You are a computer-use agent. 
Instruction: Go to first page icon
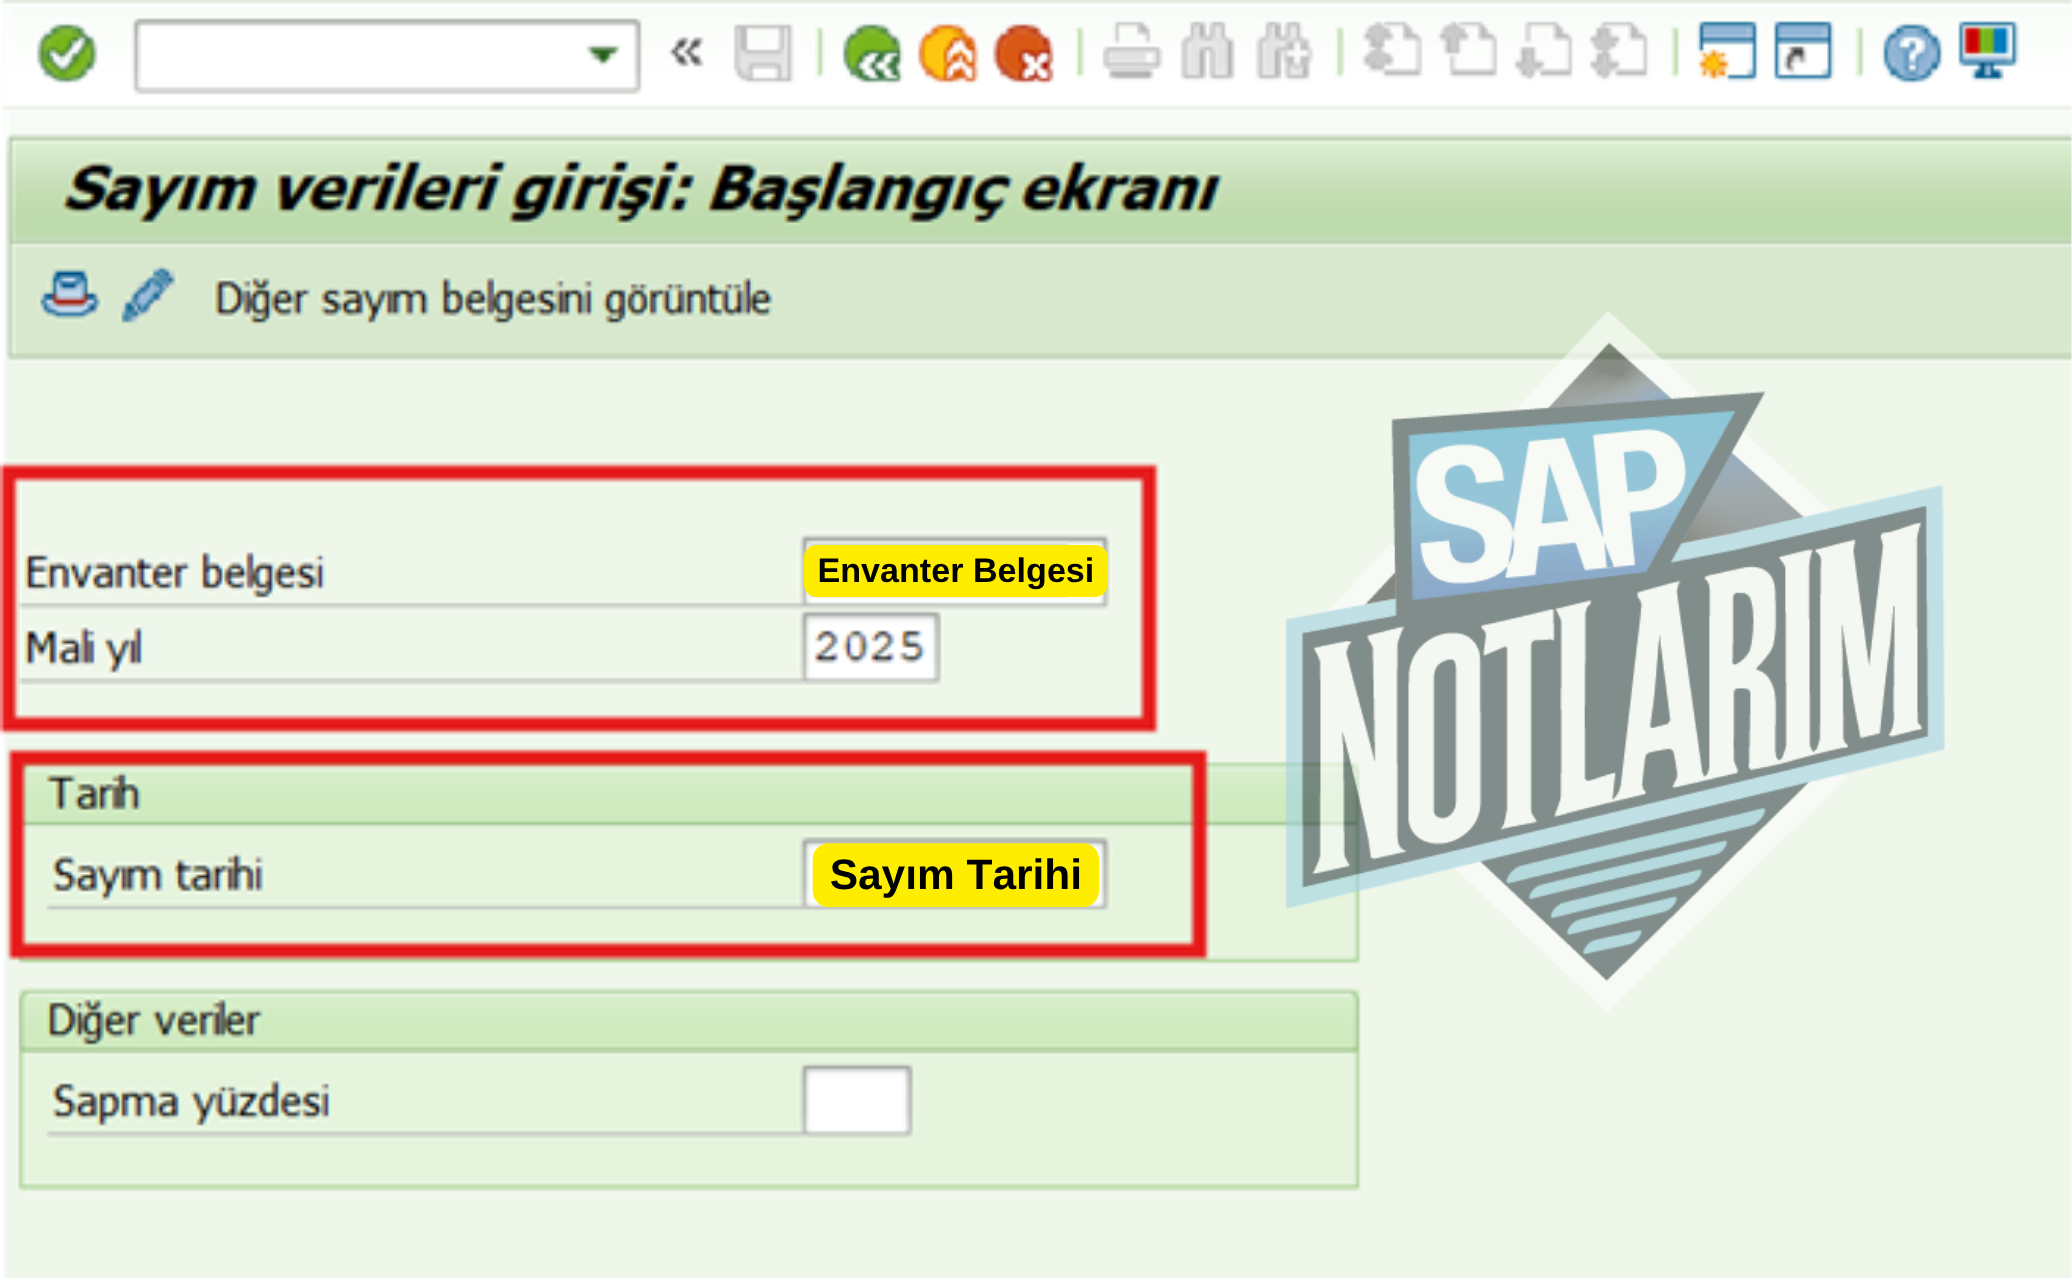click(1393, 51)
